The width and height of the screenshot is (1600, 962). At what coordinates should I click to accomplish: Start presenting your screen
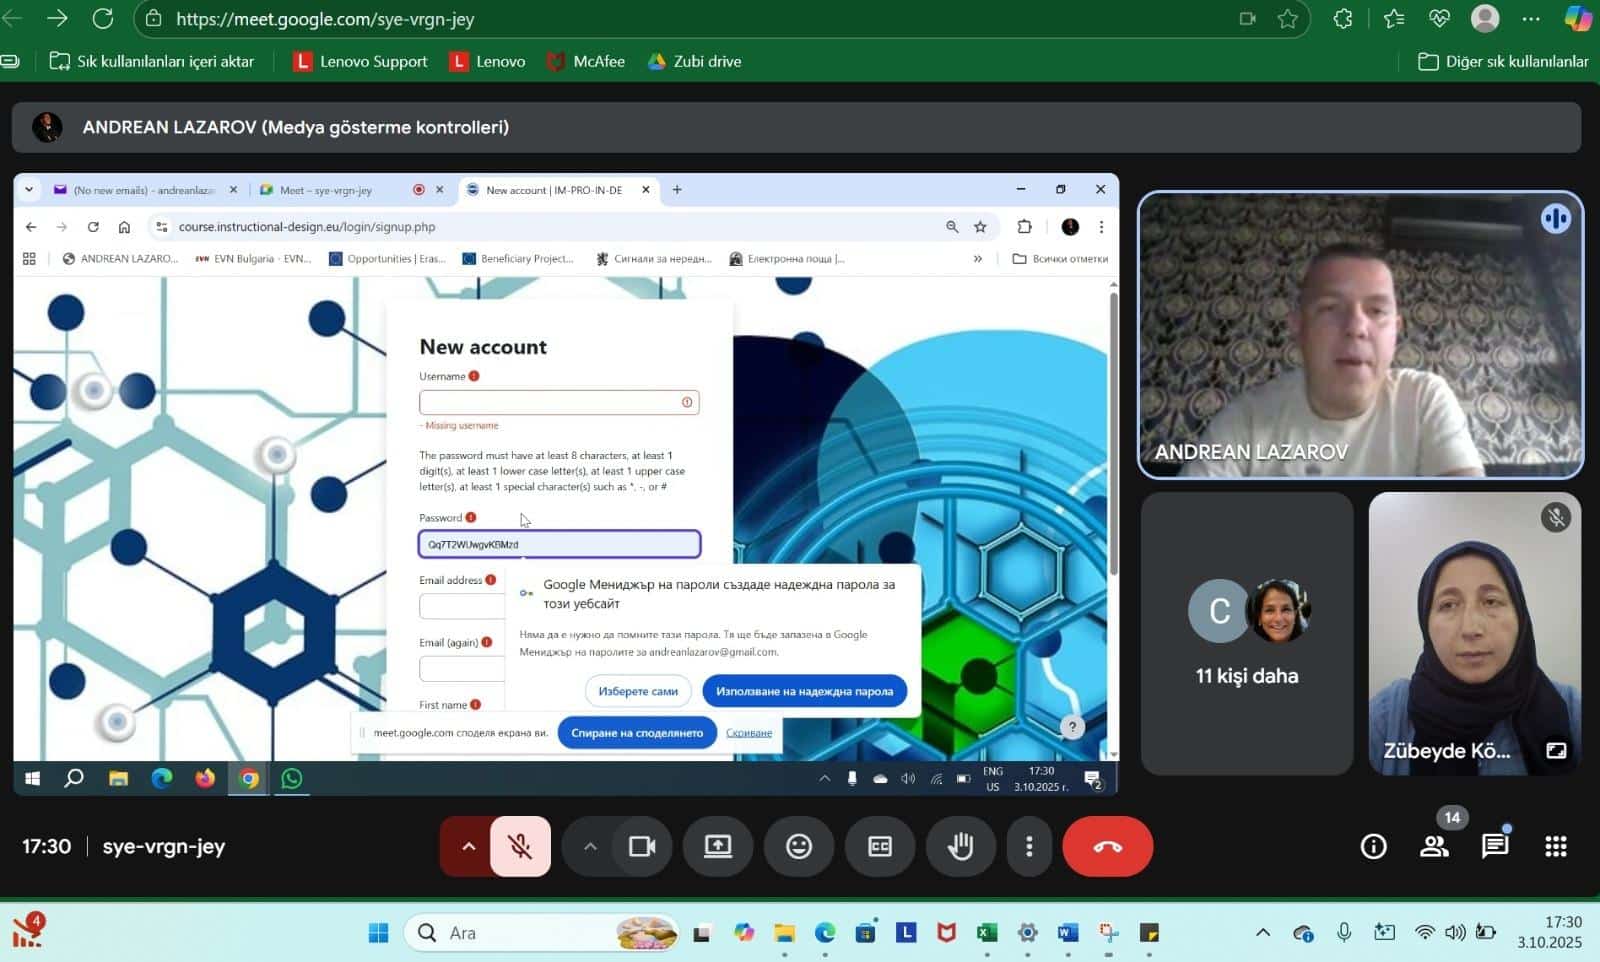[x=718, y=846]
